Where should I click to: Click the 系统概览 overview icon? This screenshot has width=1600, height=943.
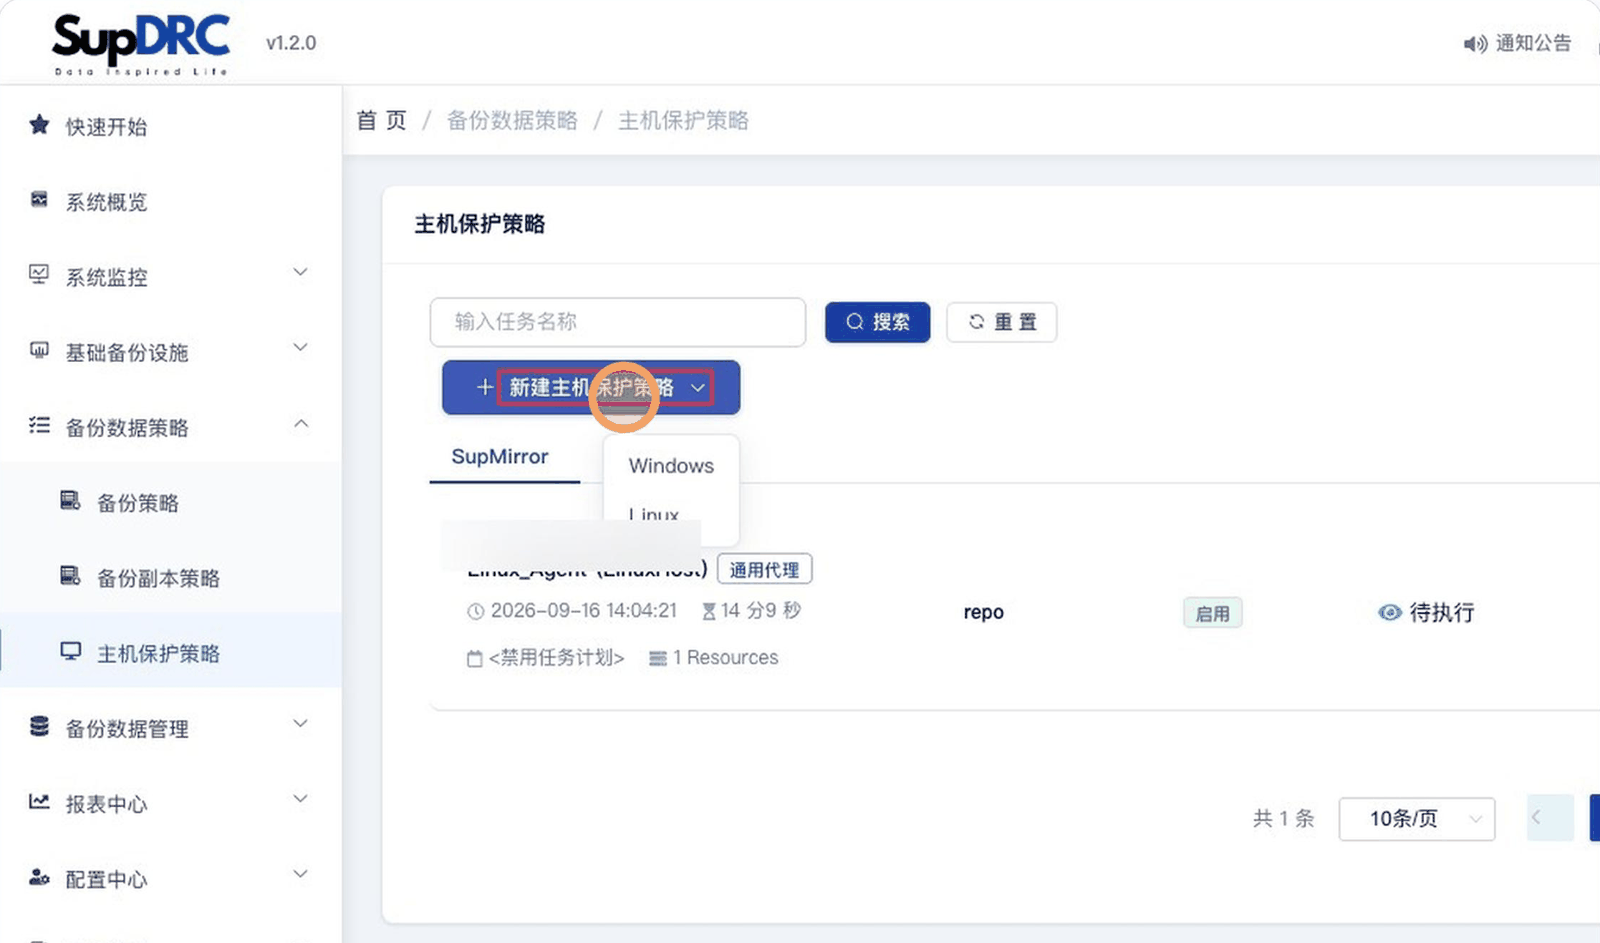click(x=39, y=200)
